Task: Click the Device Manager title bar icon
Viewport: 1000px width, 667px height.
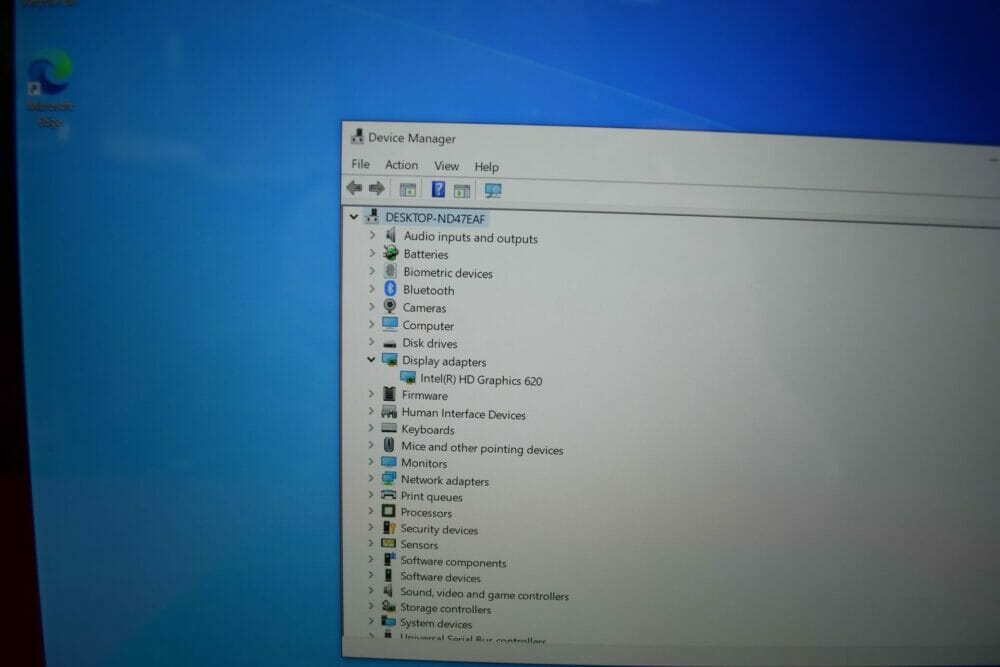Action: click(x=357, y=136)
